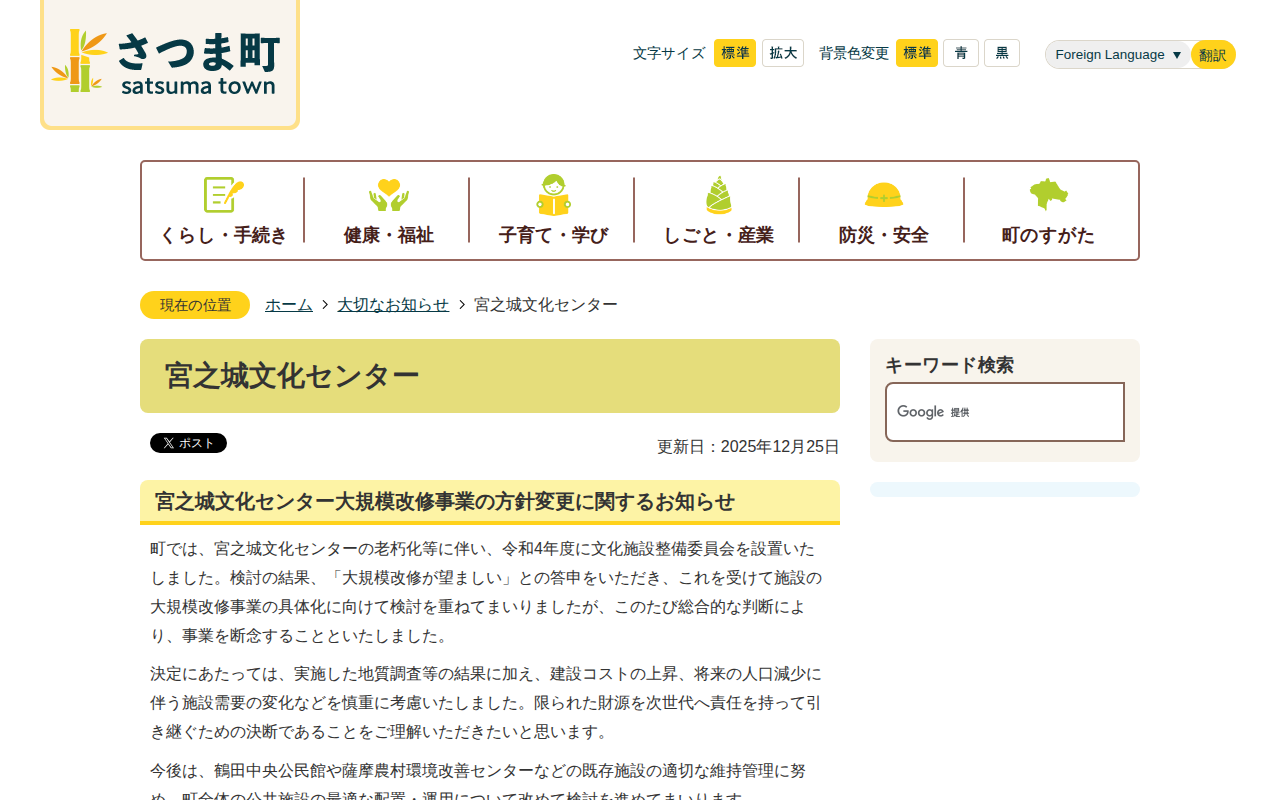The width and height of the screenshot is (1280, 800).
Task: Click the しごと・産業 bamboo shoot icon
Action: (718, 194)
